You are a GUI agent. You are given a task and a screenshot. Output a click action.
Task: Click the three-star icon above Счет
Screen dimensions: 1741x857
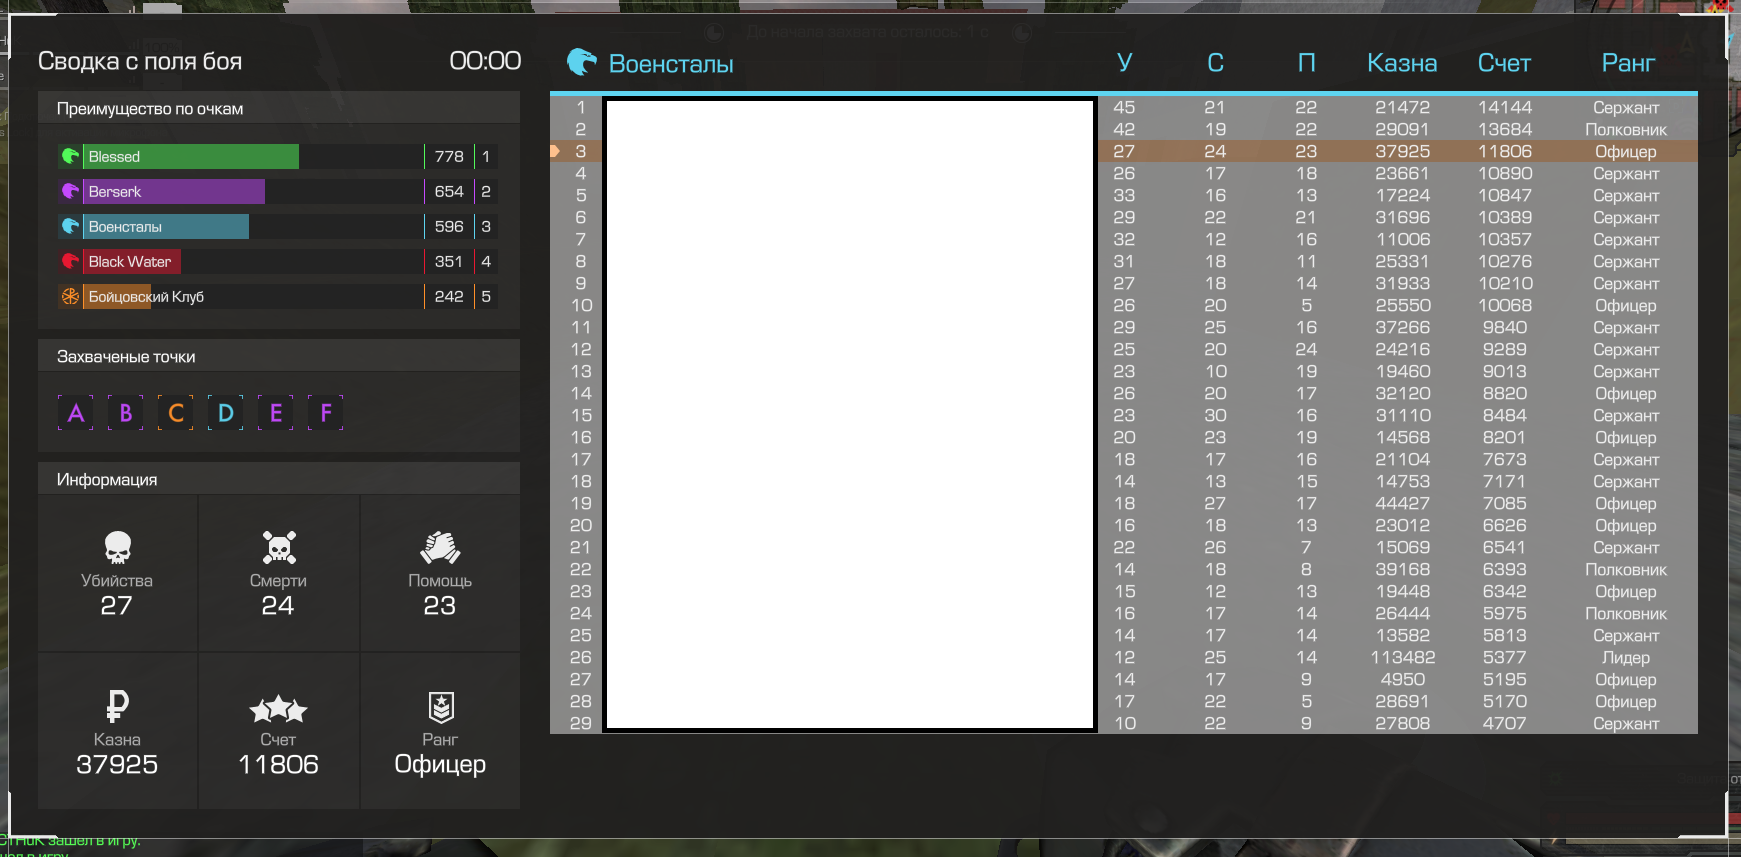pyautogui.click(x=278, y=708)
